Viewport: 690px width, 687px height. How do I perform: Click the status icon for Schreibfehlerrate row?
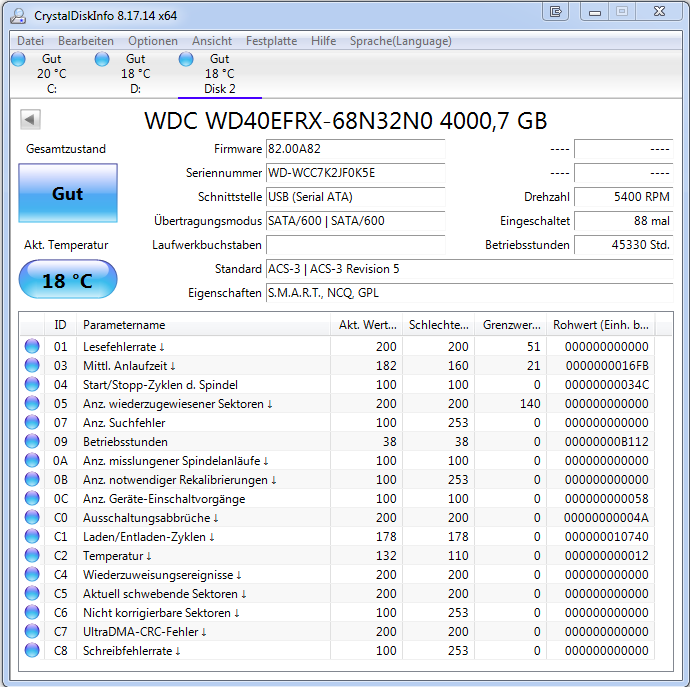pos(32,650)
